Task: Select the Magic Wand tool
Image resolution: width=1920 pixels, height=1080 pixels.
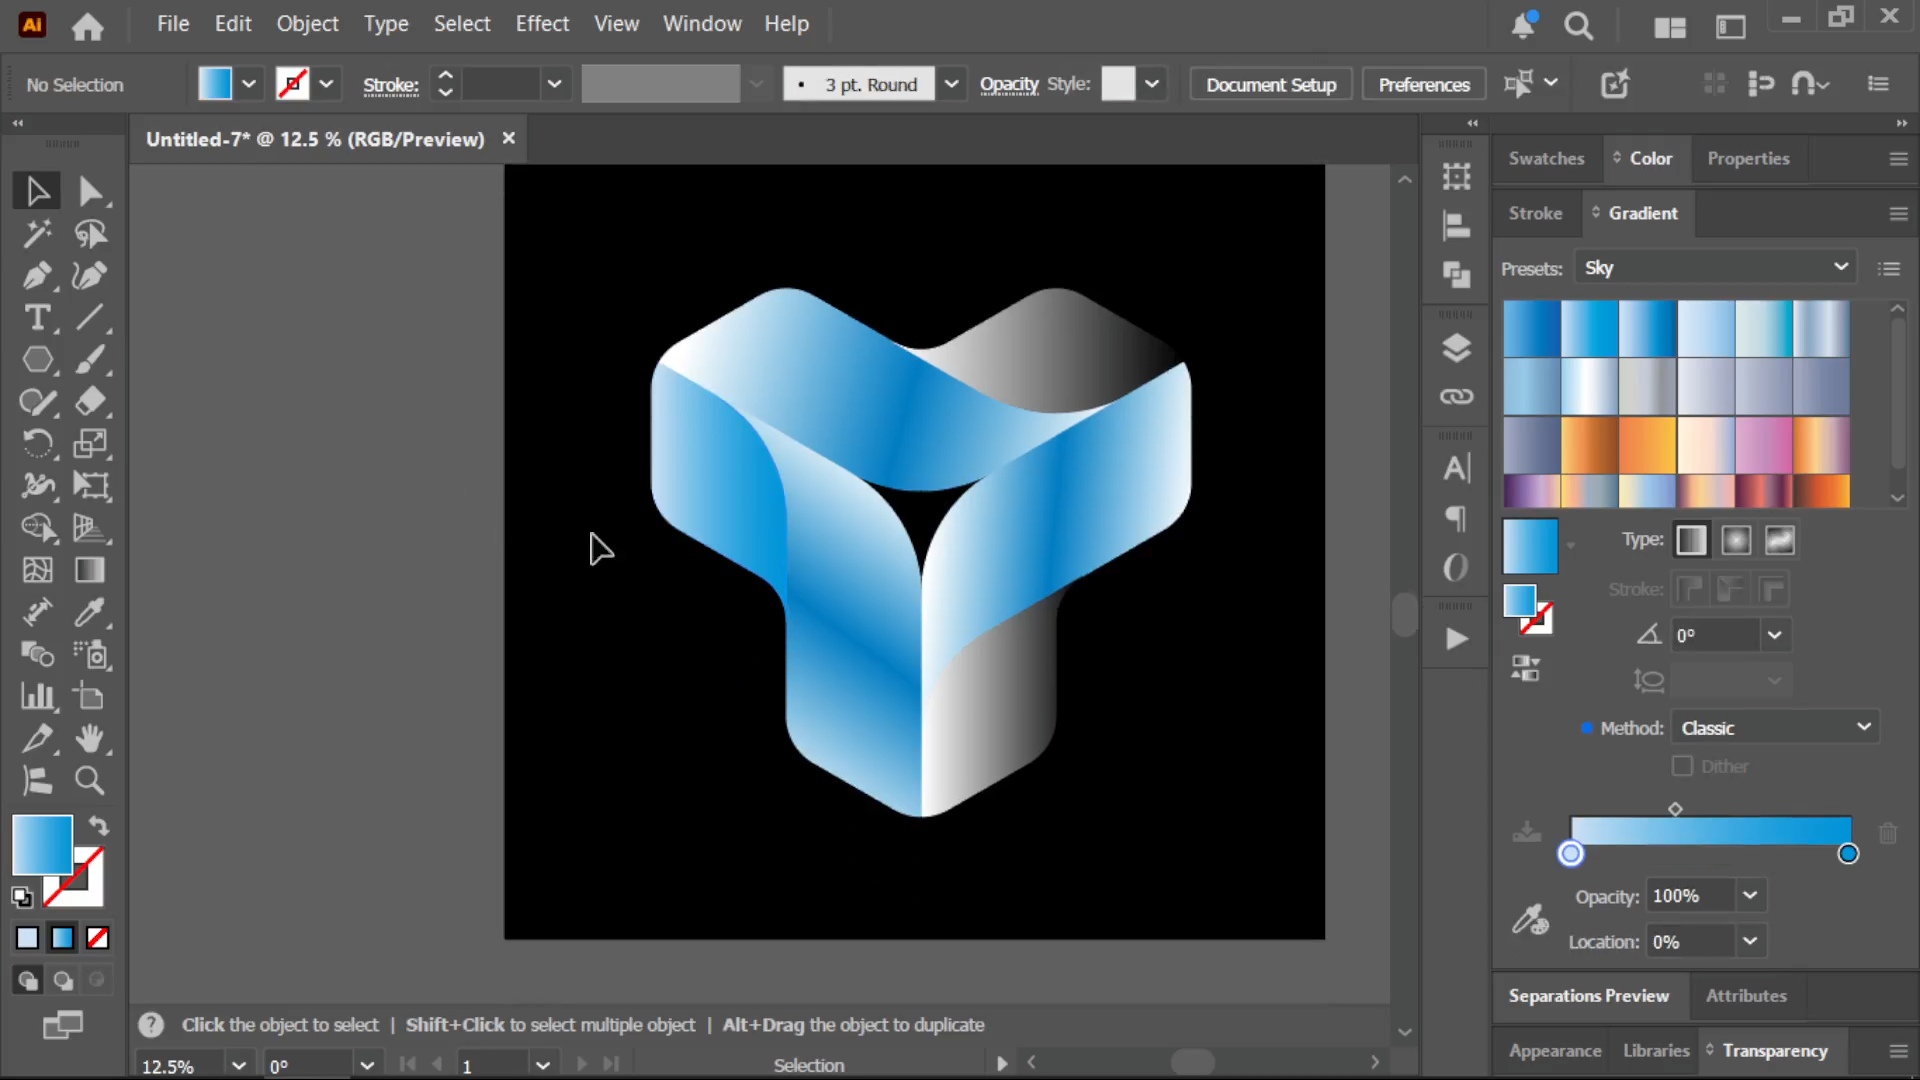Action: coord(37,234)
